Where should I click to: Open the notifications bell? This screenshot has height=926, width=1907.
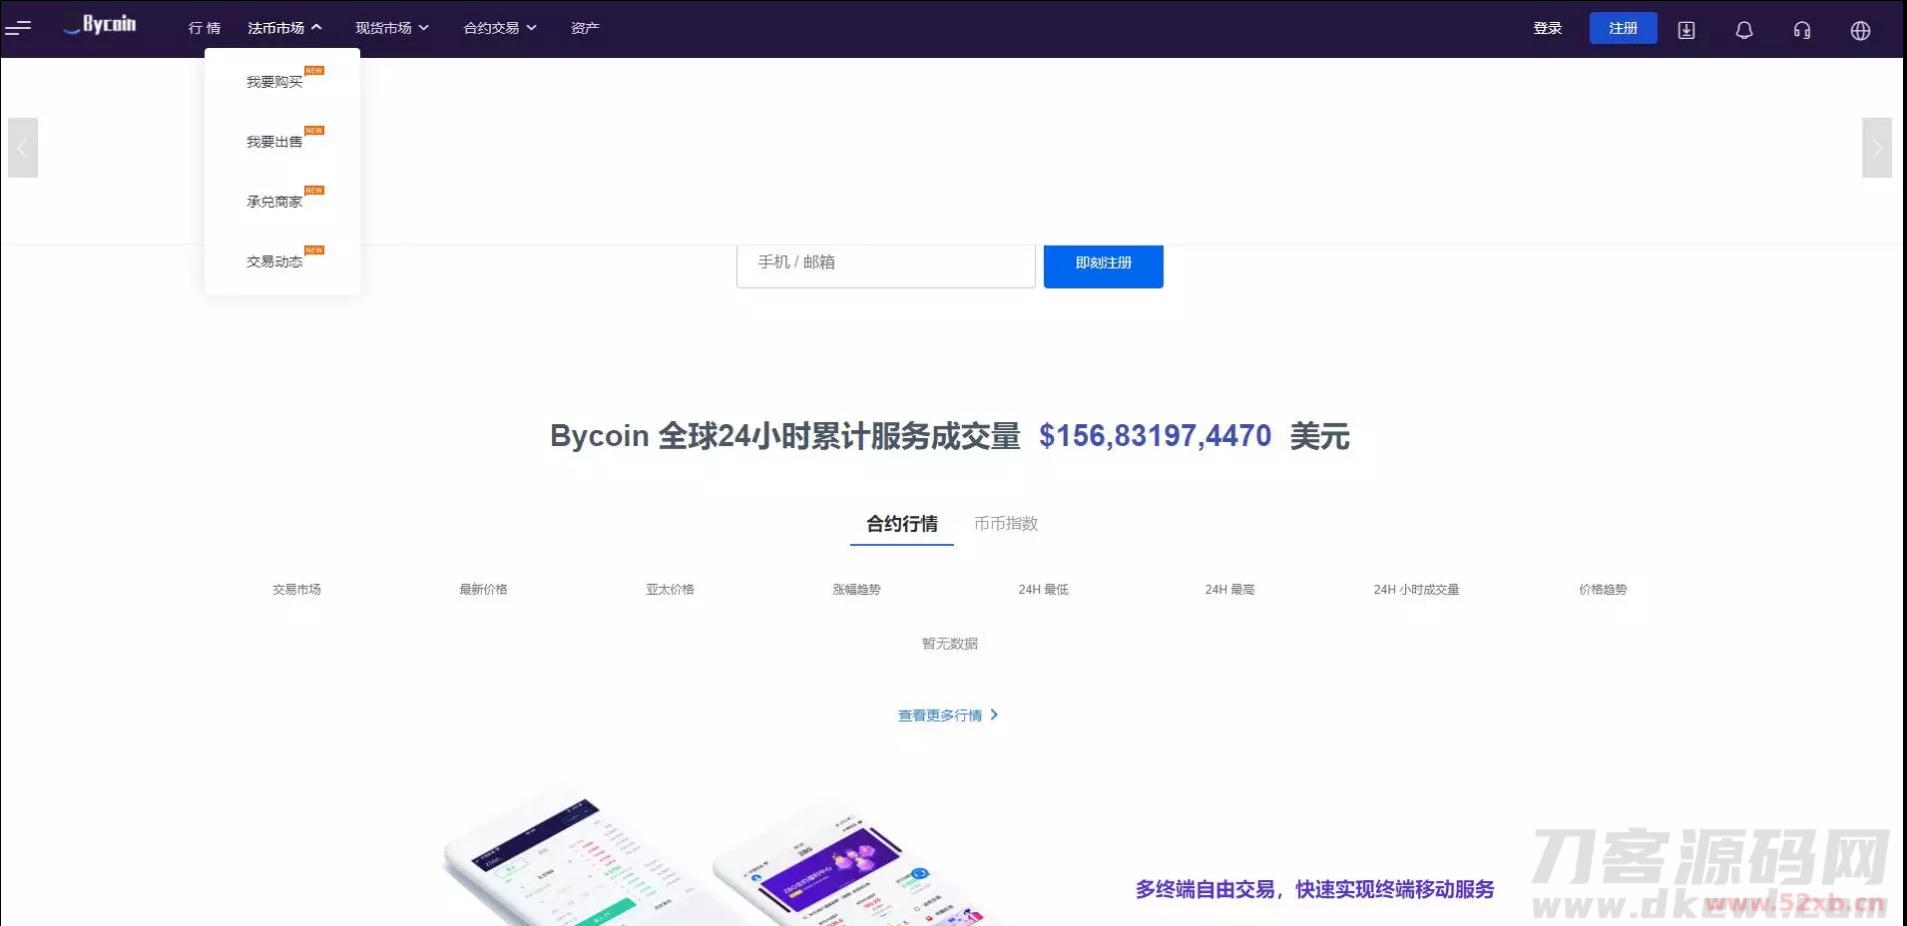1744,30
